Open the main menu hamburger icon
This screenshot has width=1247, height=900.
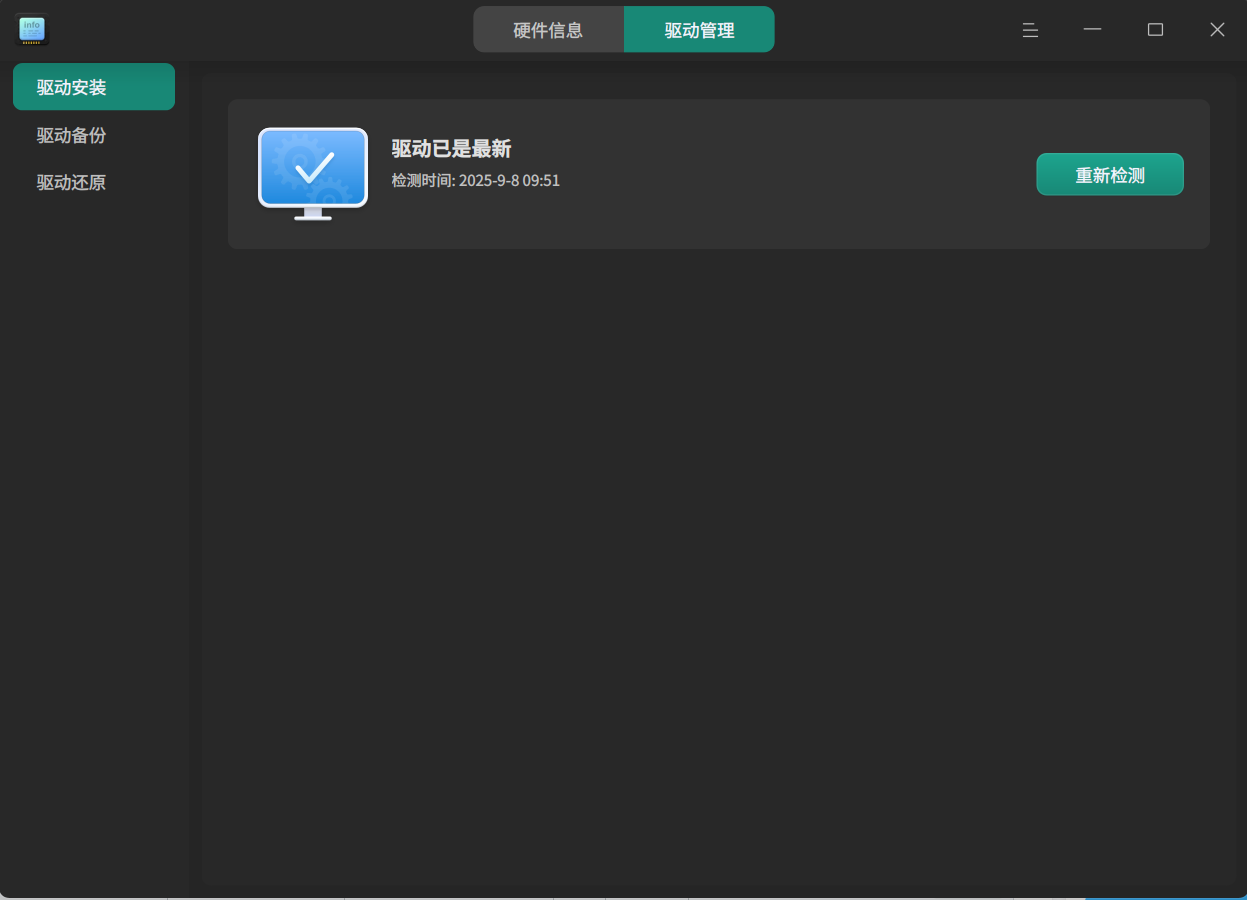click(x=1030, y=30)
